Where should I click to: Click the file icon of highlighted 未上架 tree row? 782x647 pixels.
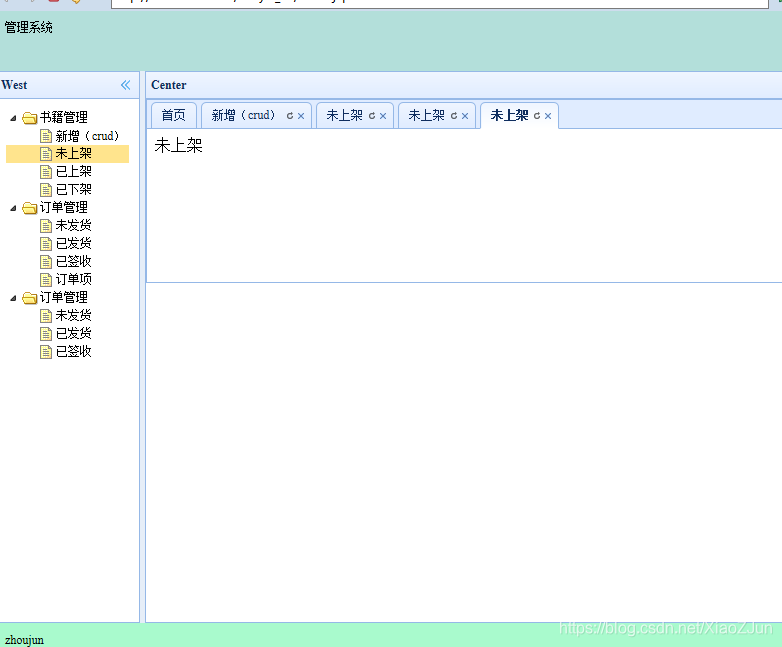pyautogui.click(x=46, y=154)
